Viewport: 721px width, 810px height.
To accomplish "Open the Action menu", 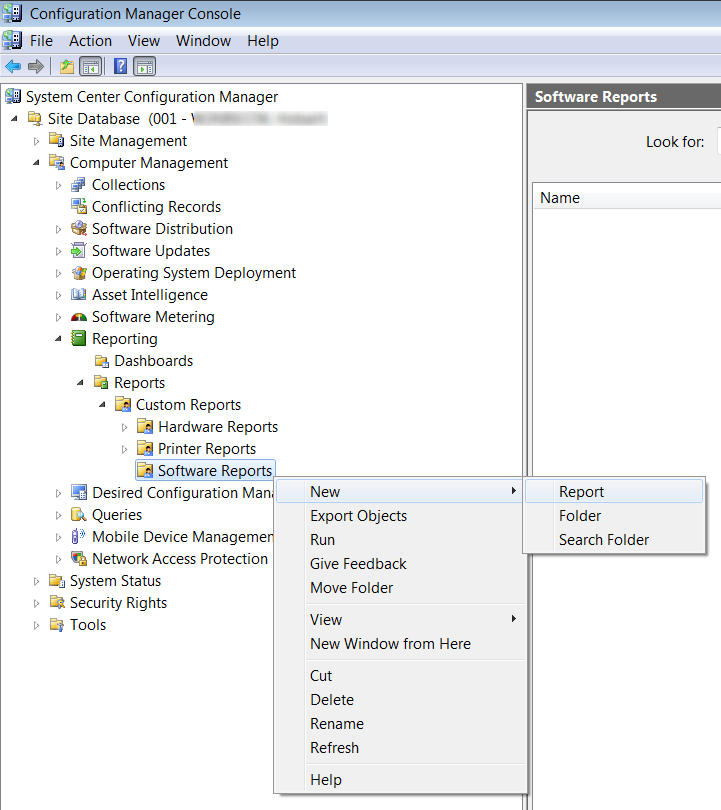I will [x=90, y=41].
